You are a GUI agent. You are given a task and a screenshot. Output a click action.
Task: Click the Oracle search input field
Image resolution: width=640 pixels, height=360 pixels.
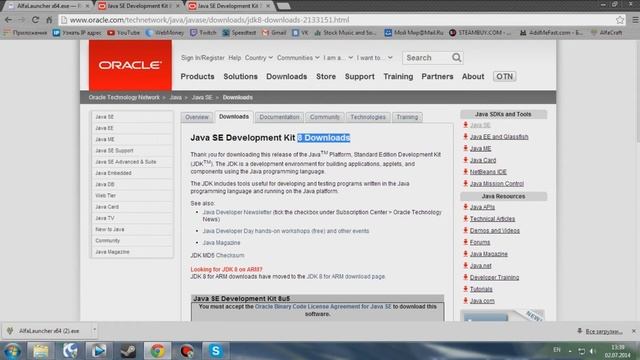pos(427,58)
